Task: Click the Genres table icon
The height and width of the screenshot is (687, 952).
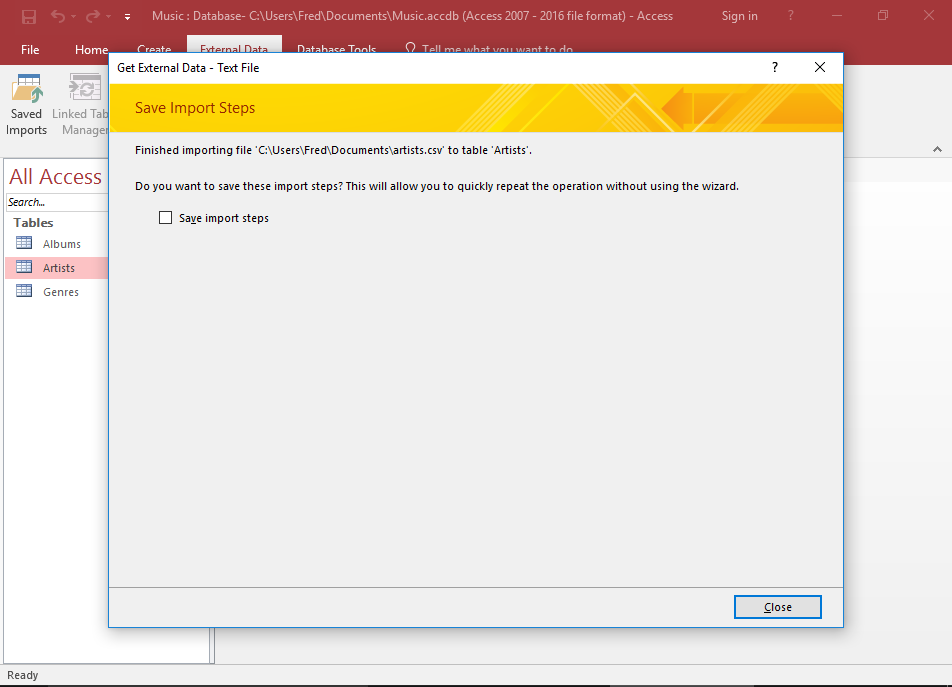Action: coord(24,291)
